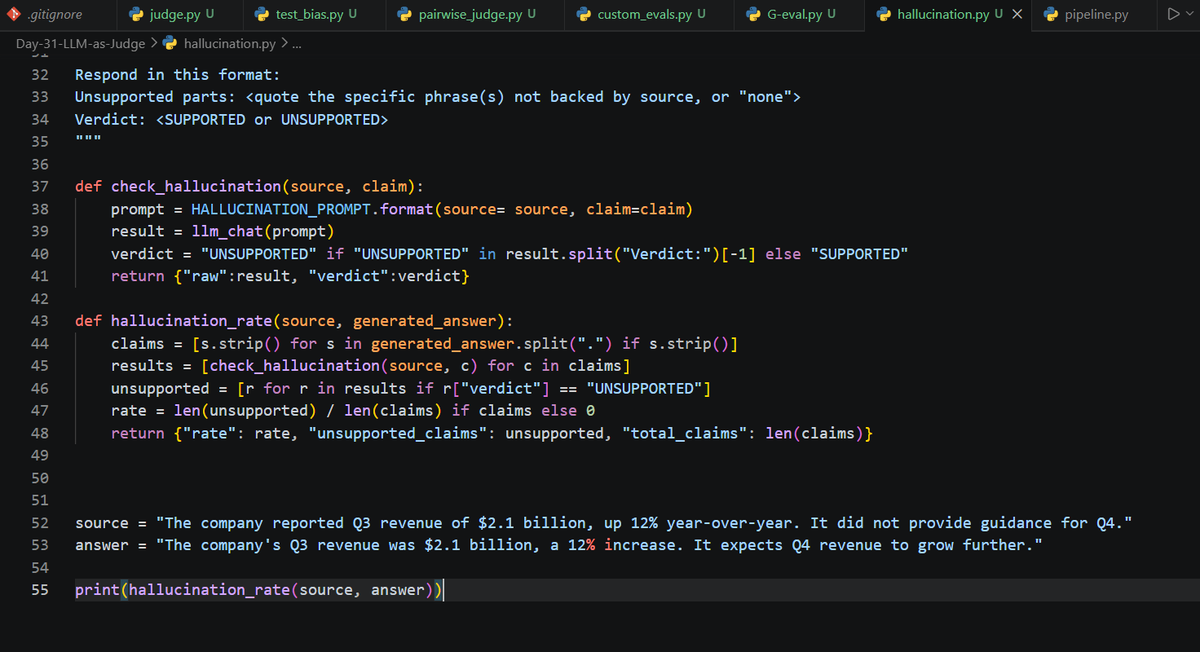
Task: Click line number 43 in gutter
Action: click(40, 321)
